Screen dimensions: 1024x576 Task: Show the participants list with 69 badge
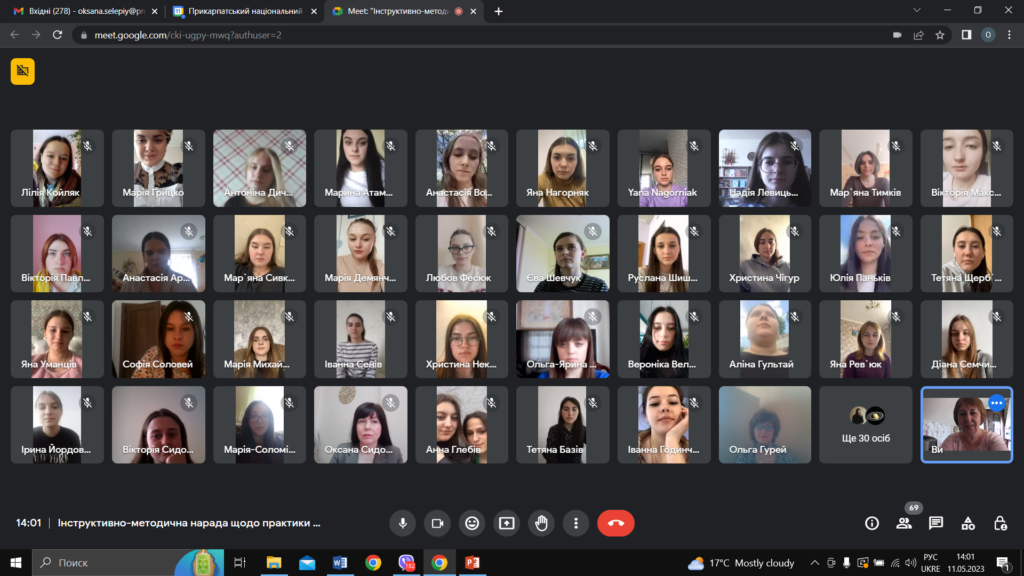pyautogui.click(x=904, y=523)
